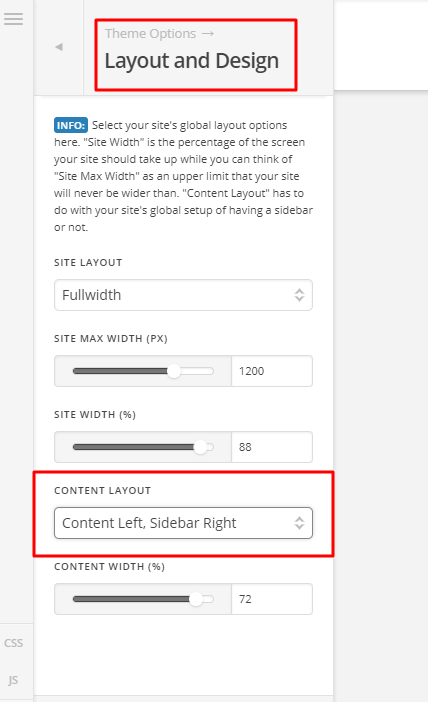Open the Content Layout select box

183,523
